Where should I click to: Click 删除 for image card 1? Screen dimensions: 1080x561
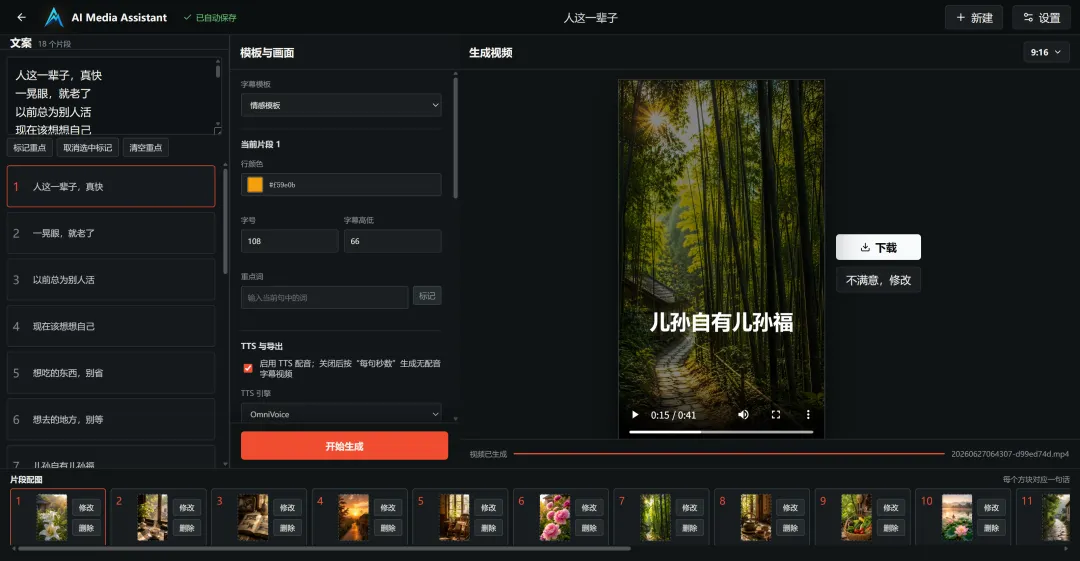coord(86,528)
